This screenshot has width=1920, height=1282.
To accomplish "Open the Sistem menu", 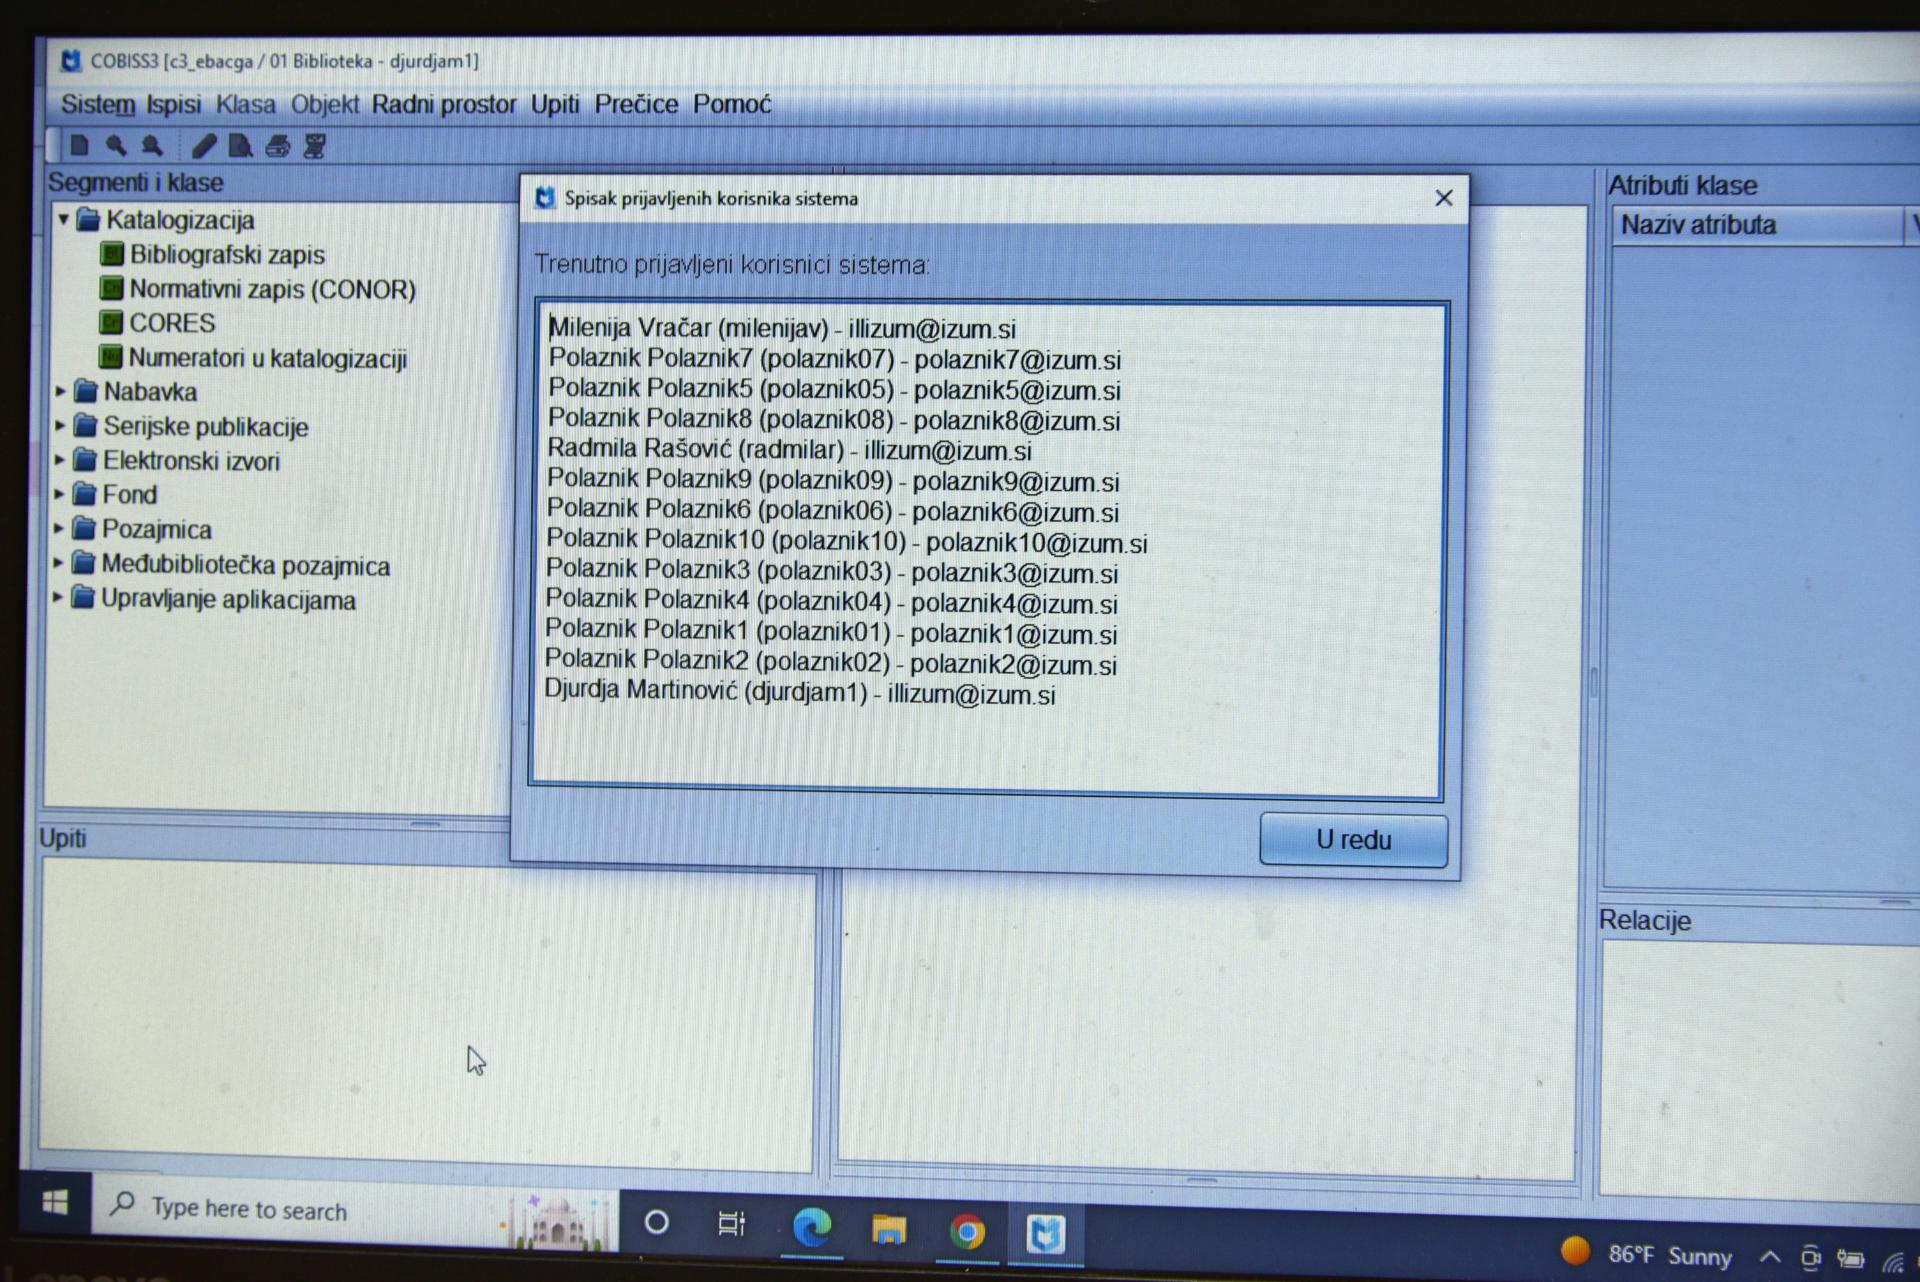I will (x=97, y=104).
